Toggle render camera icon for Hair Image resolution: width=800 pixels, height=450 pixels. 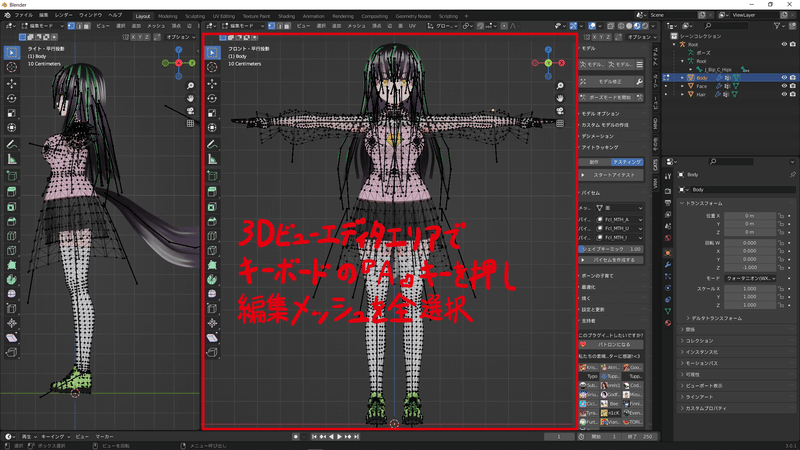pyautogui.click(x=793, y=94)
